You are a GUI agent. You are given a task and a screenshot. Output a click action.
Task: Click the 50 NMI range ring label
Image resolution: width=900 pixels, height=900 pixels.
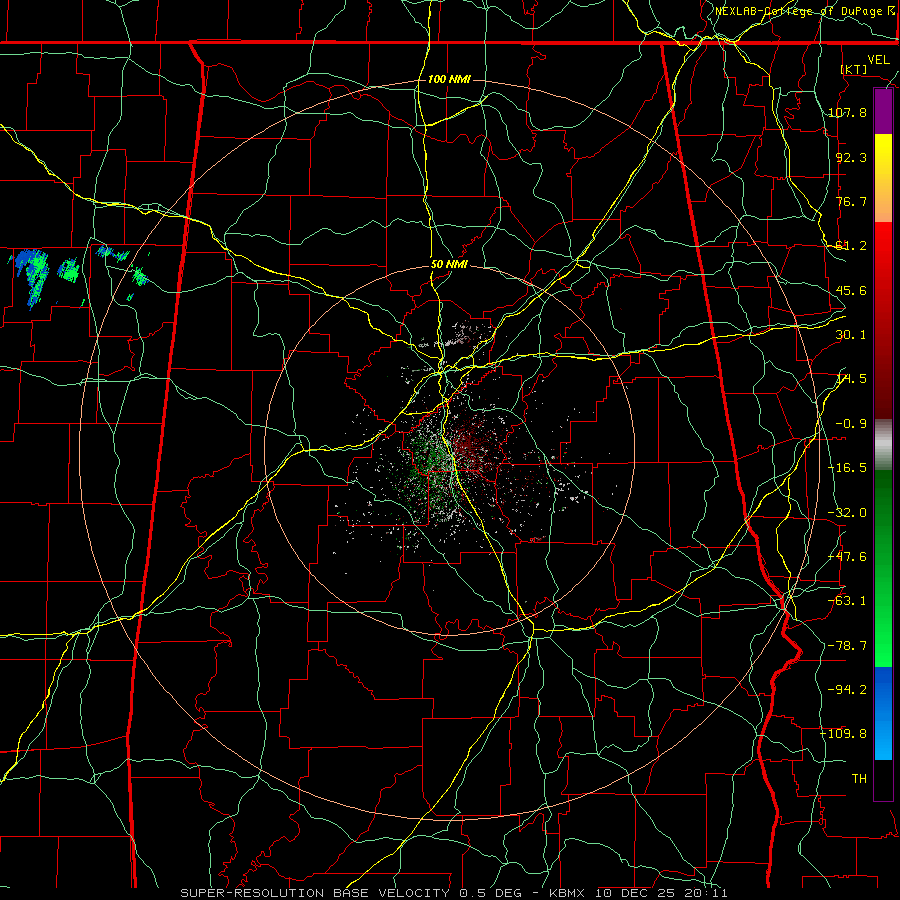tap(449, 265)
